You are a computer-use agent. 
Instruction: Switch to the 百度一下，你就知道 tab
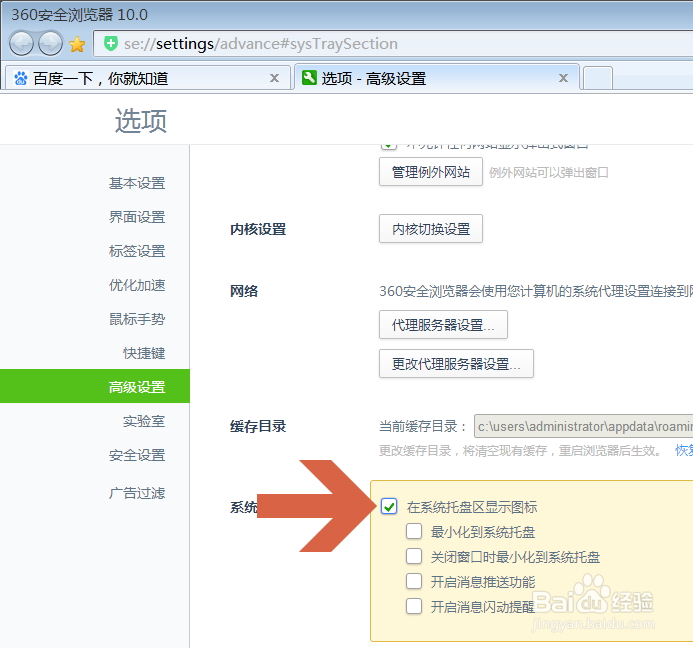147,78
